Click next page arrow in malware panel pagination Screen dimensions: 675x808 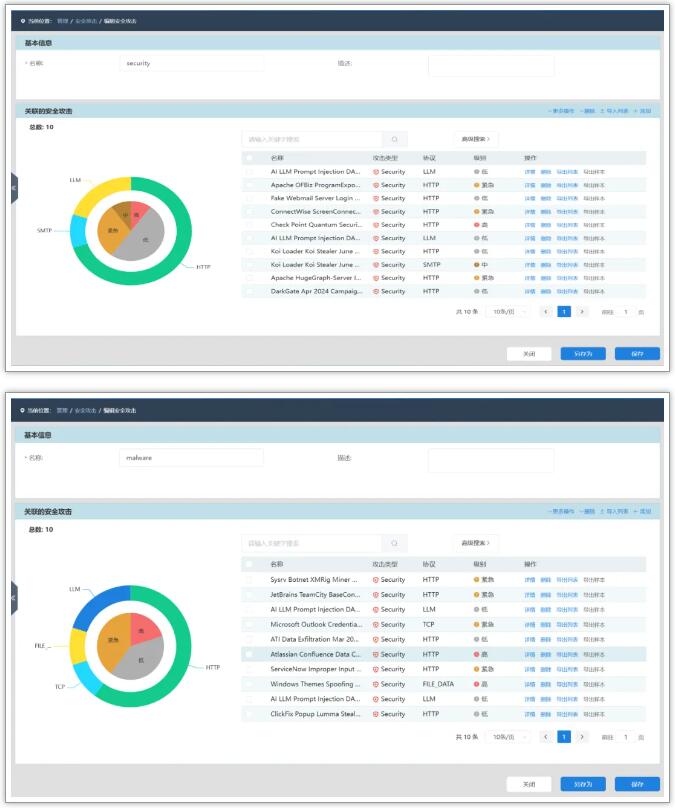coord(582,736)
